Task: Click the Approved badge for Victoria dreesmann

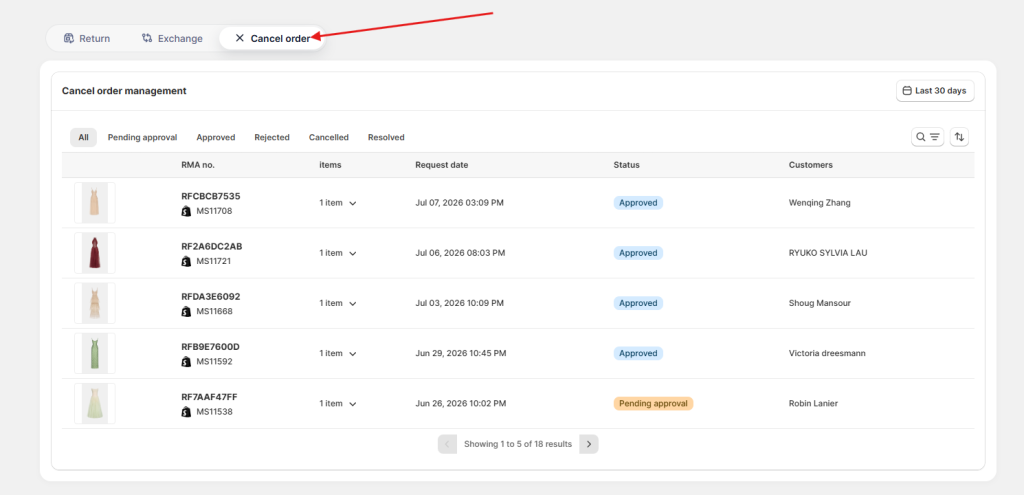Action: click(x=638, y=353)
